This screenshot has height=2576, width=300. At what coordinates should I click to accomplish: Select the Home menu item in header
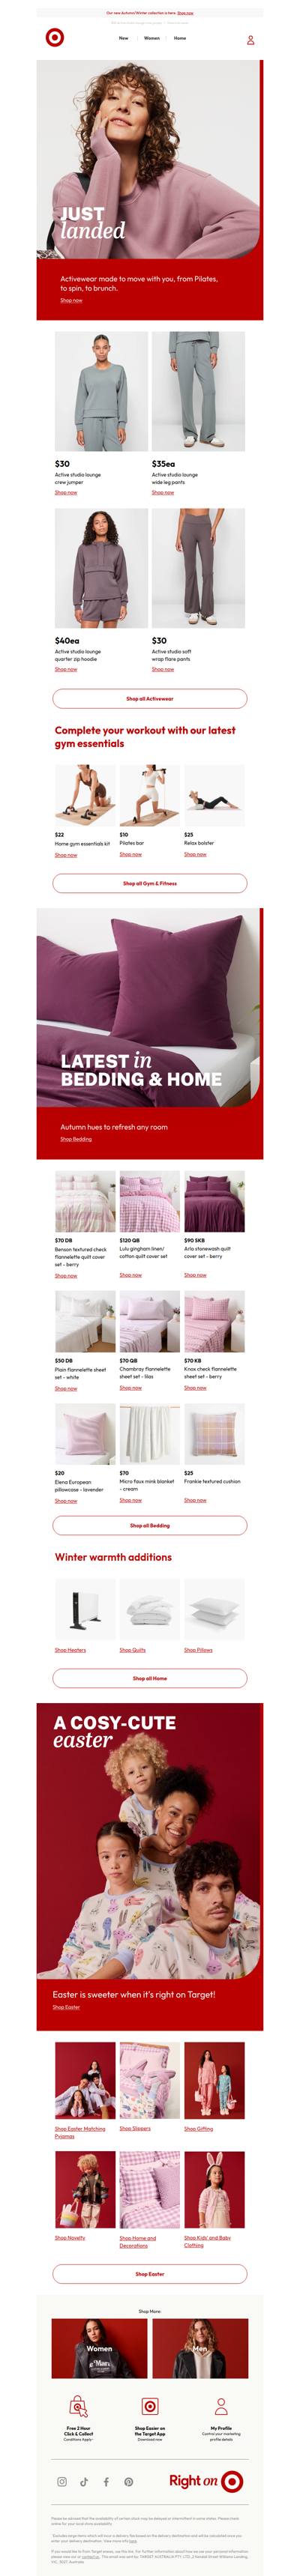[x=180, y=38]
